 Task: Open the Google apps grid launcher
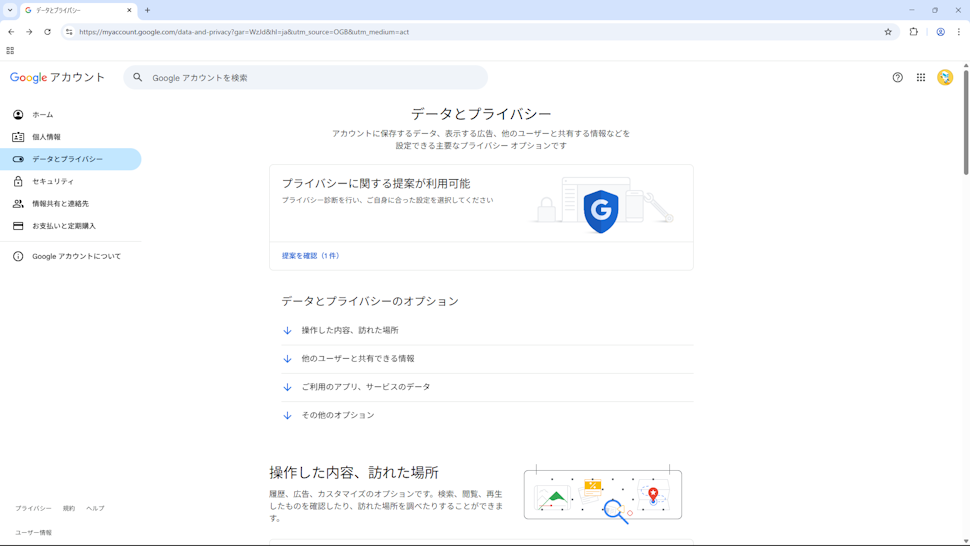921,77
